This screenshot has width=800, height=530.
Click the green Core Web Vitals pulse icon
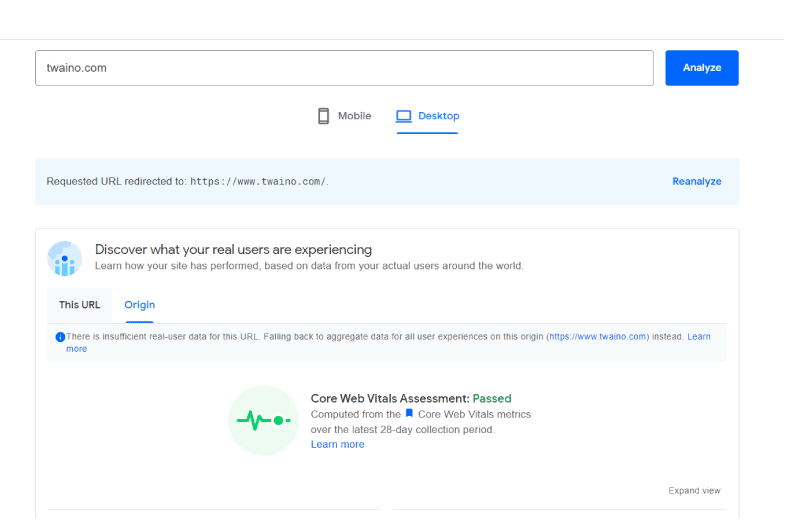pyautogui.click(x=263, y=420)
